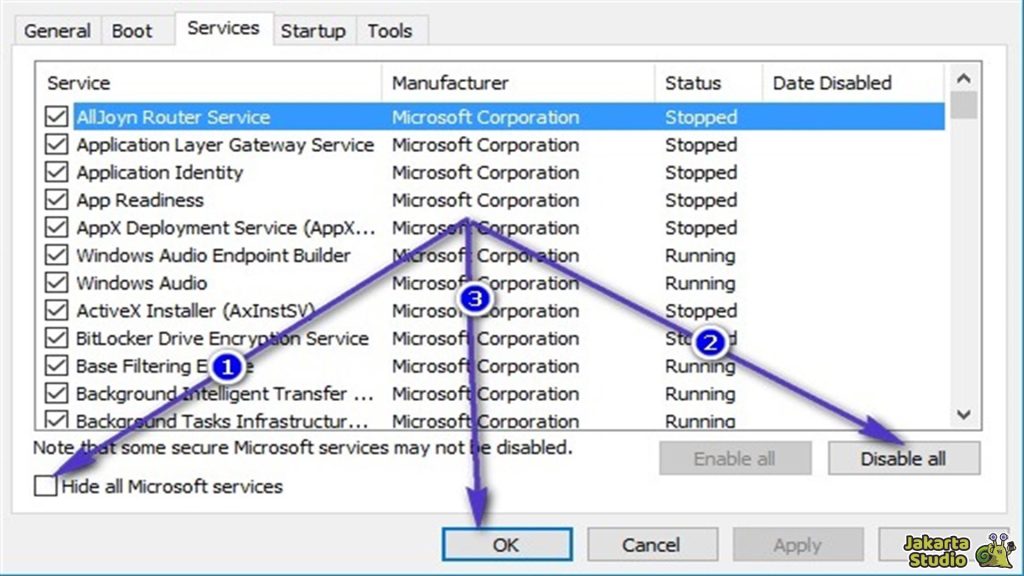This screenshot has height=576, width=1024.
Task: Open the General tab
Action: [57, 31]
